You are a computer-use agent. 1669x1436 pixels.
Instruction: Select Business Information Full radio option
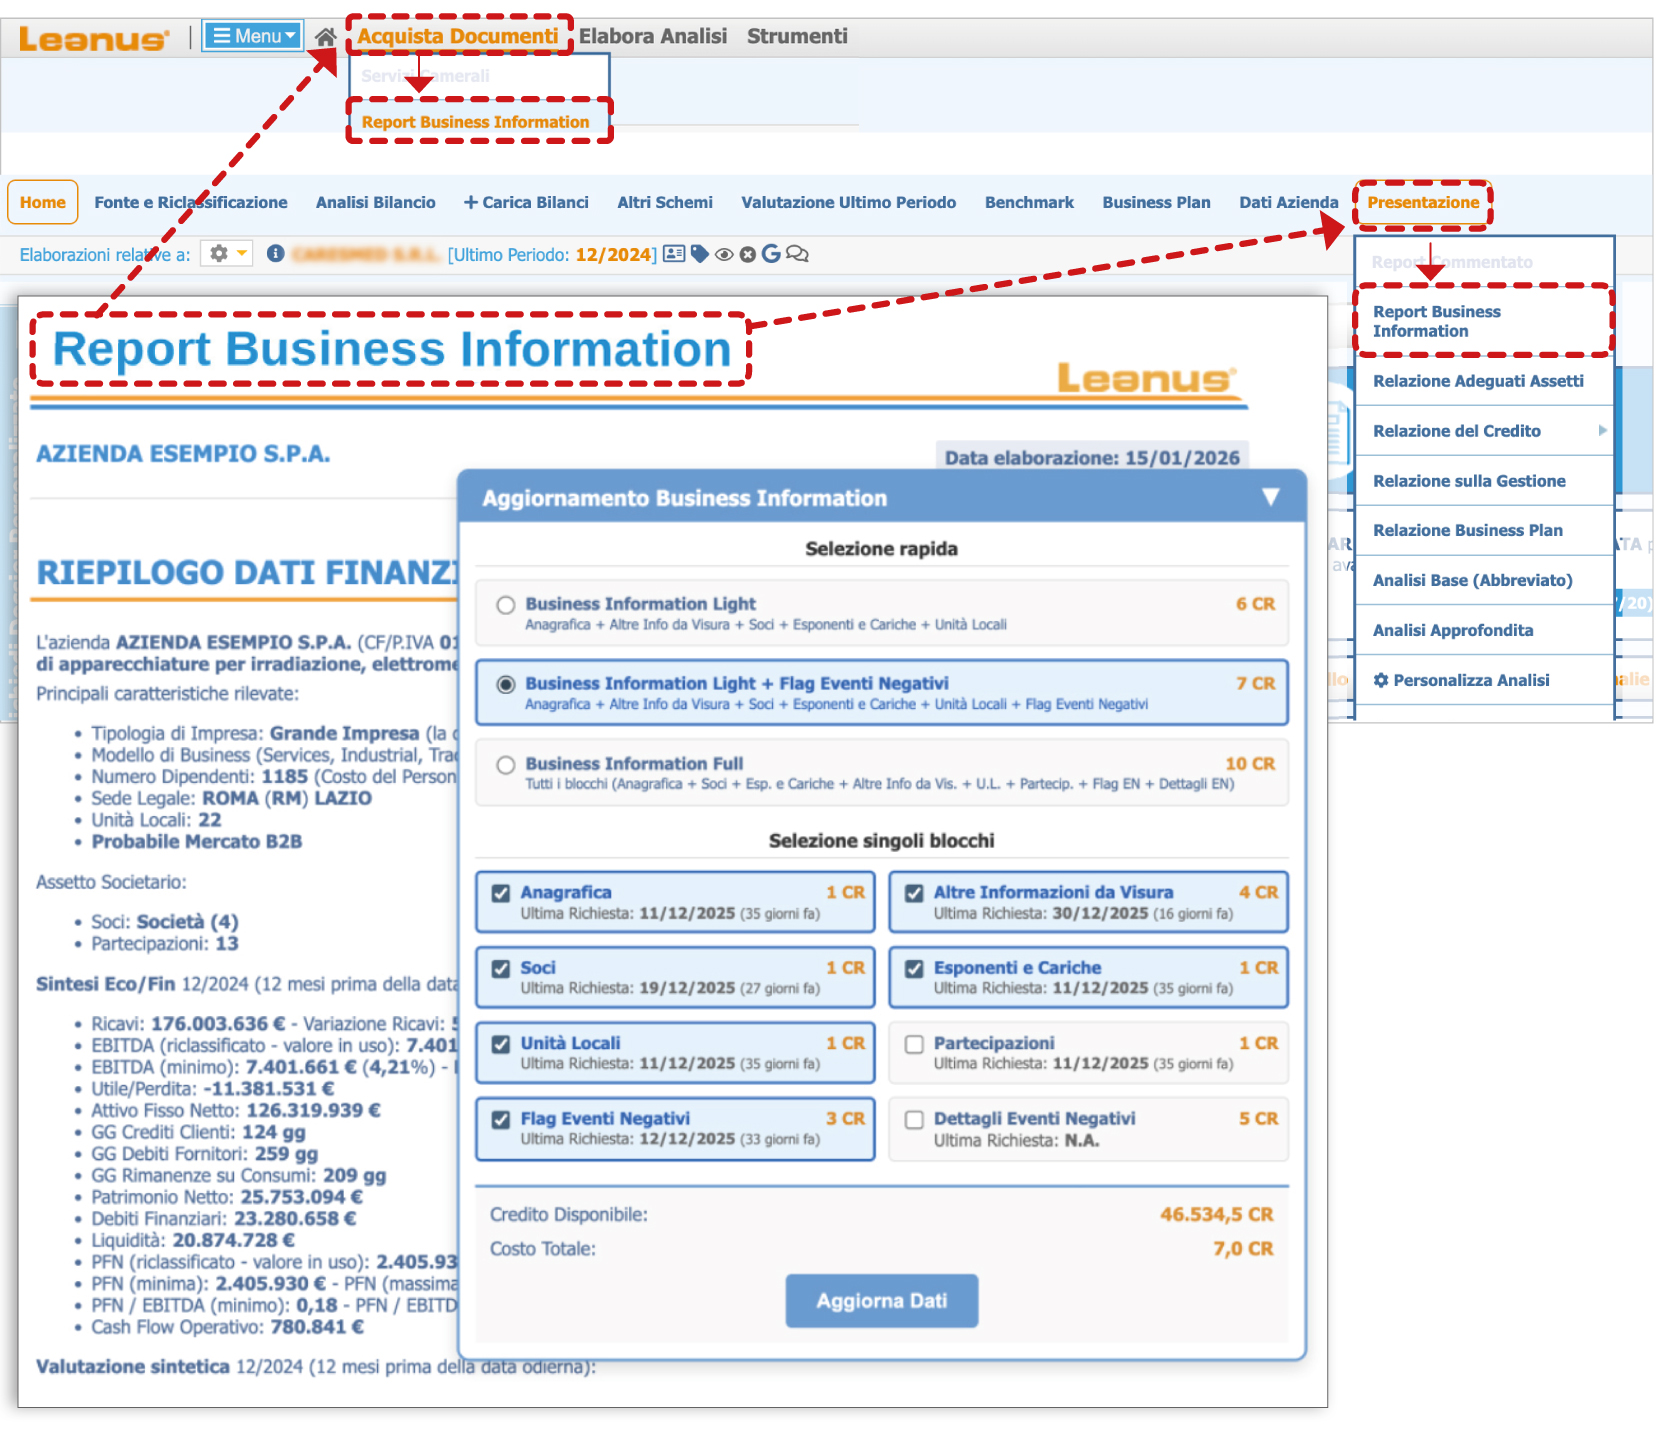[x=506, y=765]
